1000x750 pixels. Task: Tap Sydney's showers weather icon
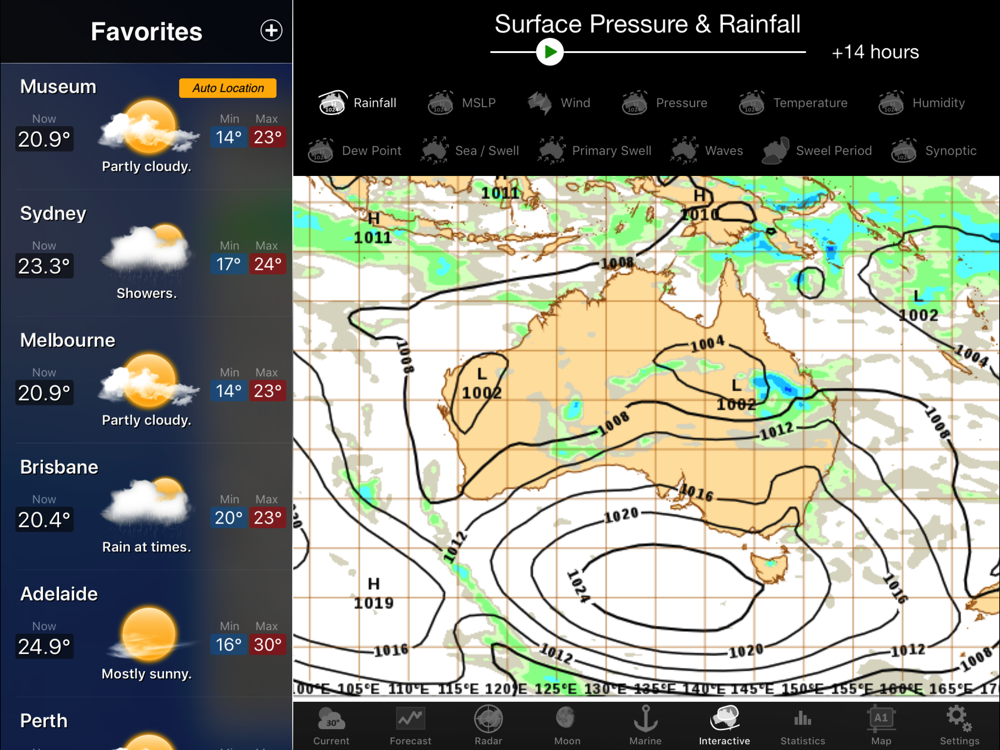(x=147, y=251)
